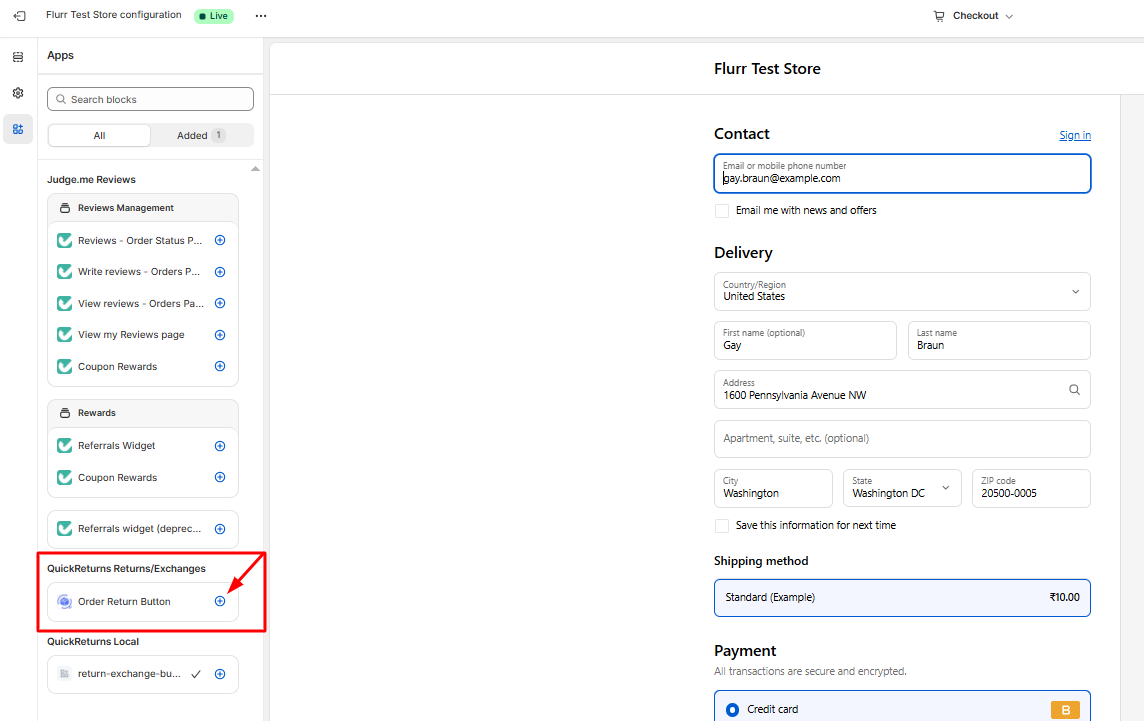Check Email me with news and offers
This screenshot has height=721, width=1144.
(722, 211)
